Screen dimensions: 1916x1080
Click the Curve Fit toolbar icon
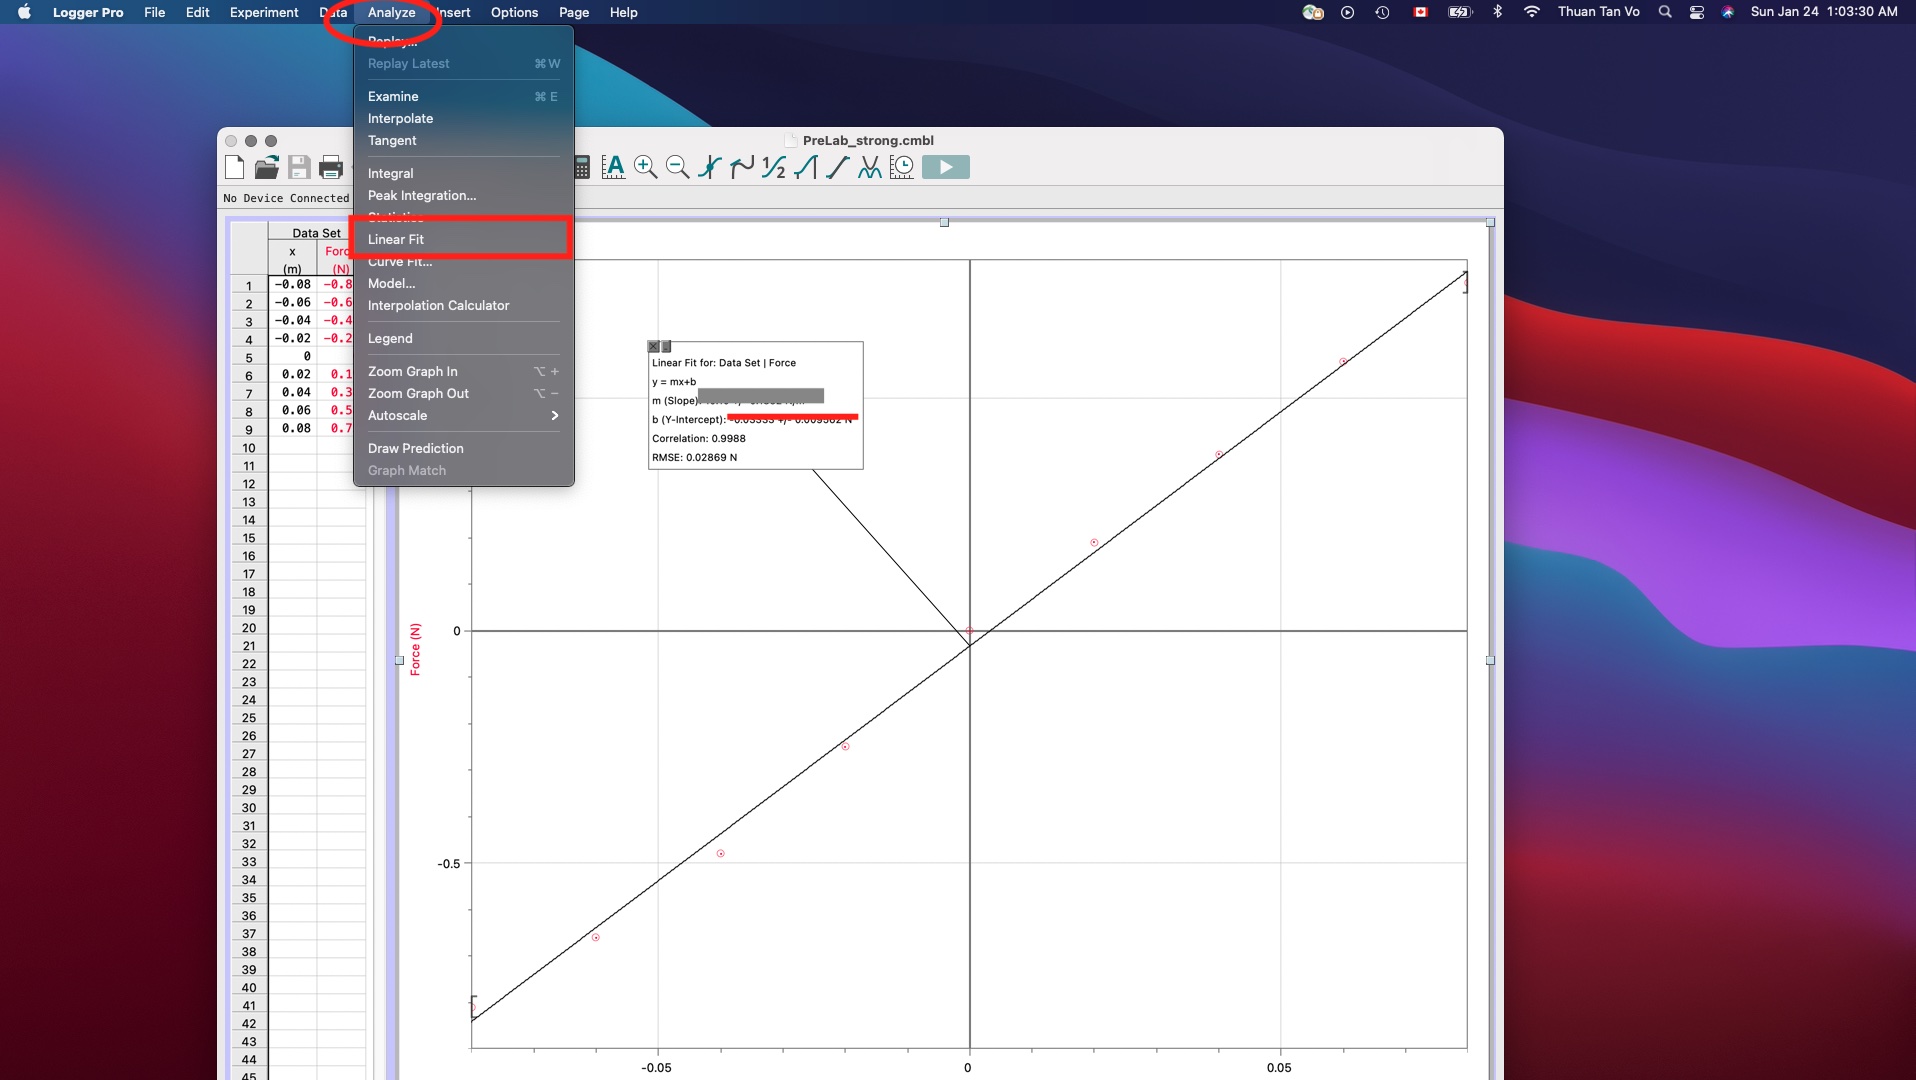click(870, 167)
